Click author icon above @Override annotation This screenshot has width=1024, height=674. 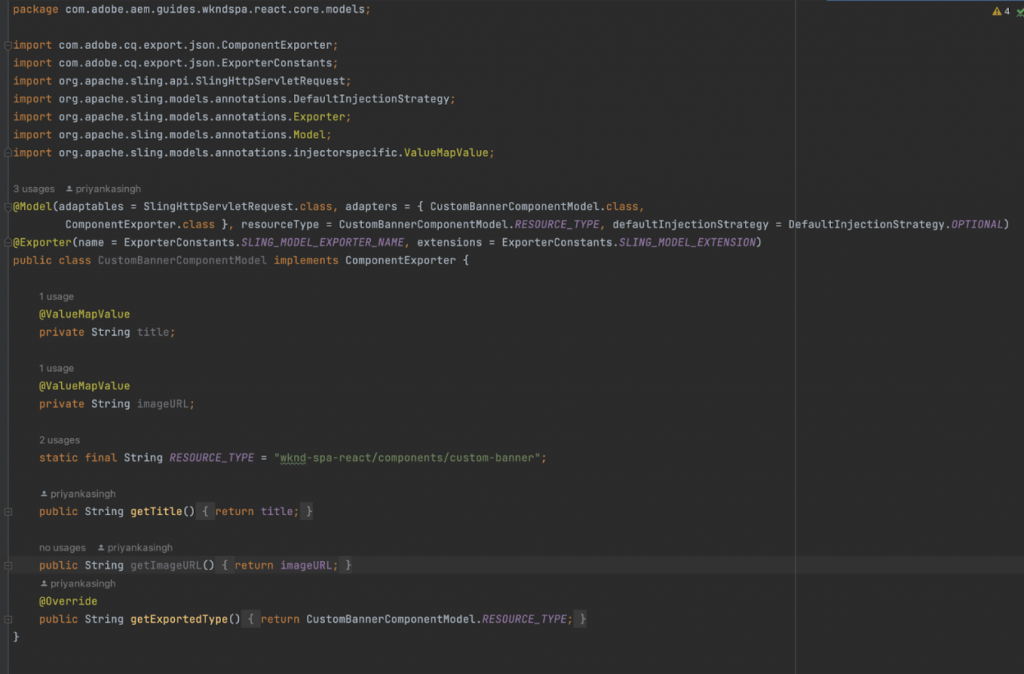click(x=44, y=583)
